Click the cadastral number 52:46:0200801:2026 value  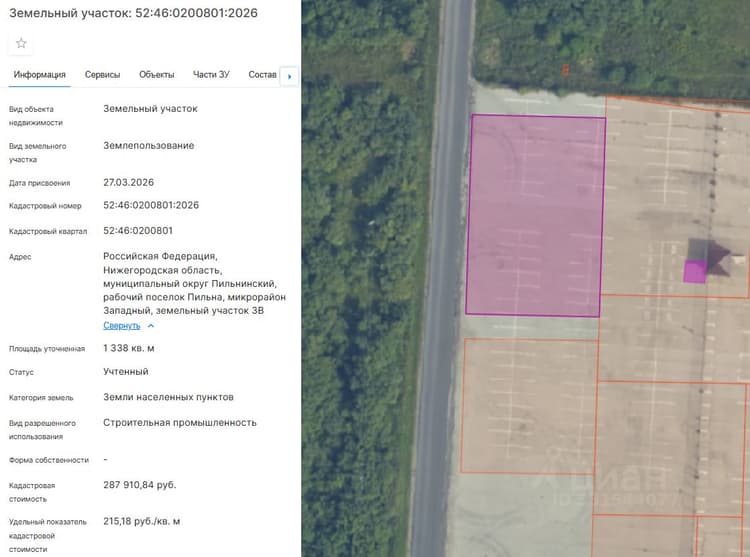pyautogui.click(x=151, y=205)
